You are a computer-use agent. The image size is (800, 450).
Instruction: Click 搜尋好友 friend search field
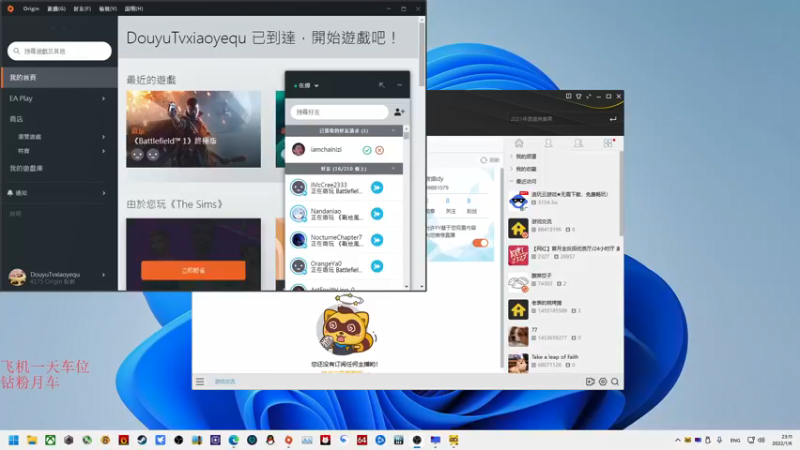(x=339, y=112)
